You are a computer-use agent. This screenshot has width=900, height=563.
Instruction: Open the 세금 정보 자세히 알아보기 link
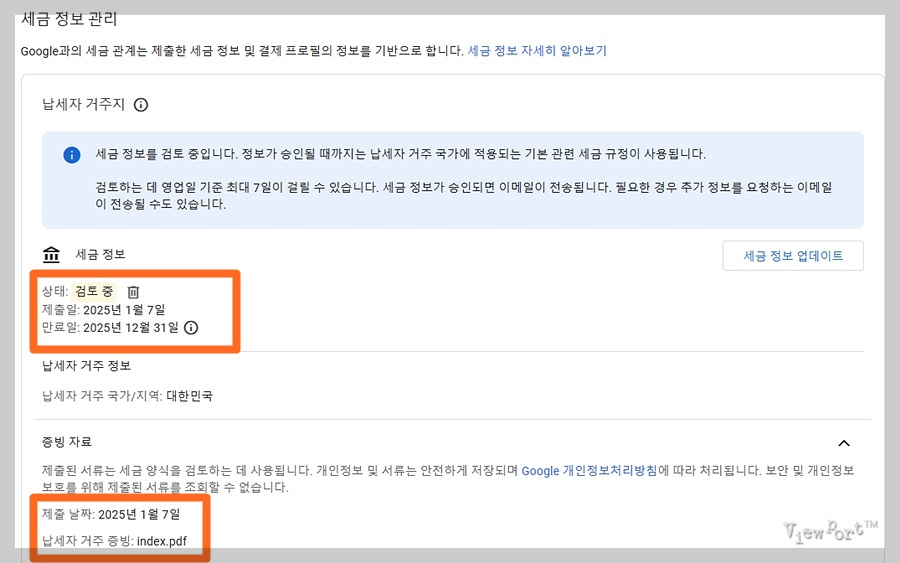point(537,51)
